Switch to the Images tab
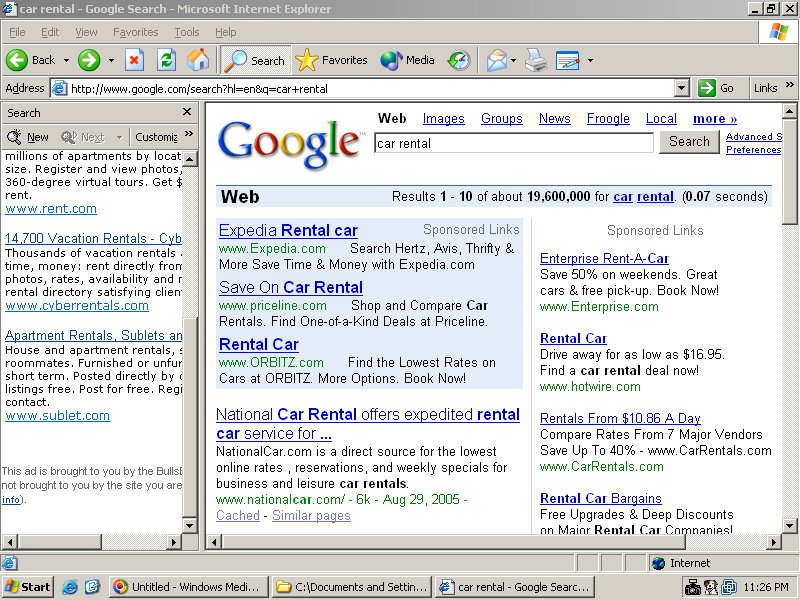The image size is (800, 600). tap(443, 119)
